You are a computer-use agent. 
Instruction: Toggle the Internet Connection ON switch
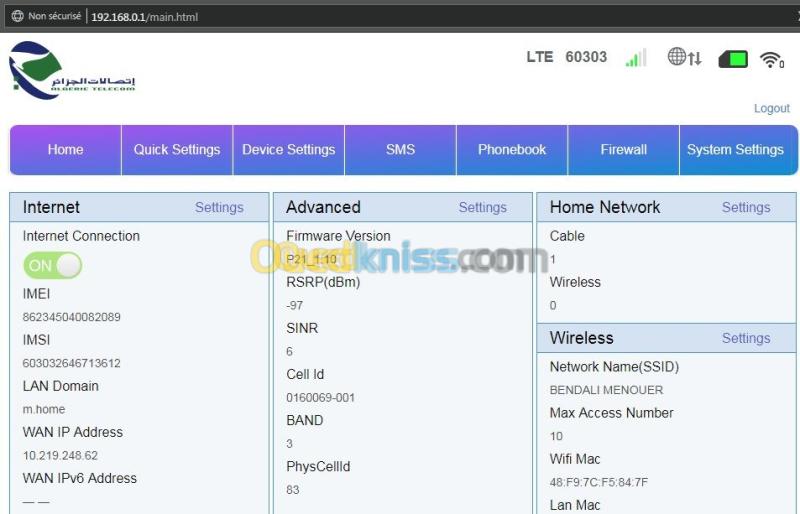point(53,265)
